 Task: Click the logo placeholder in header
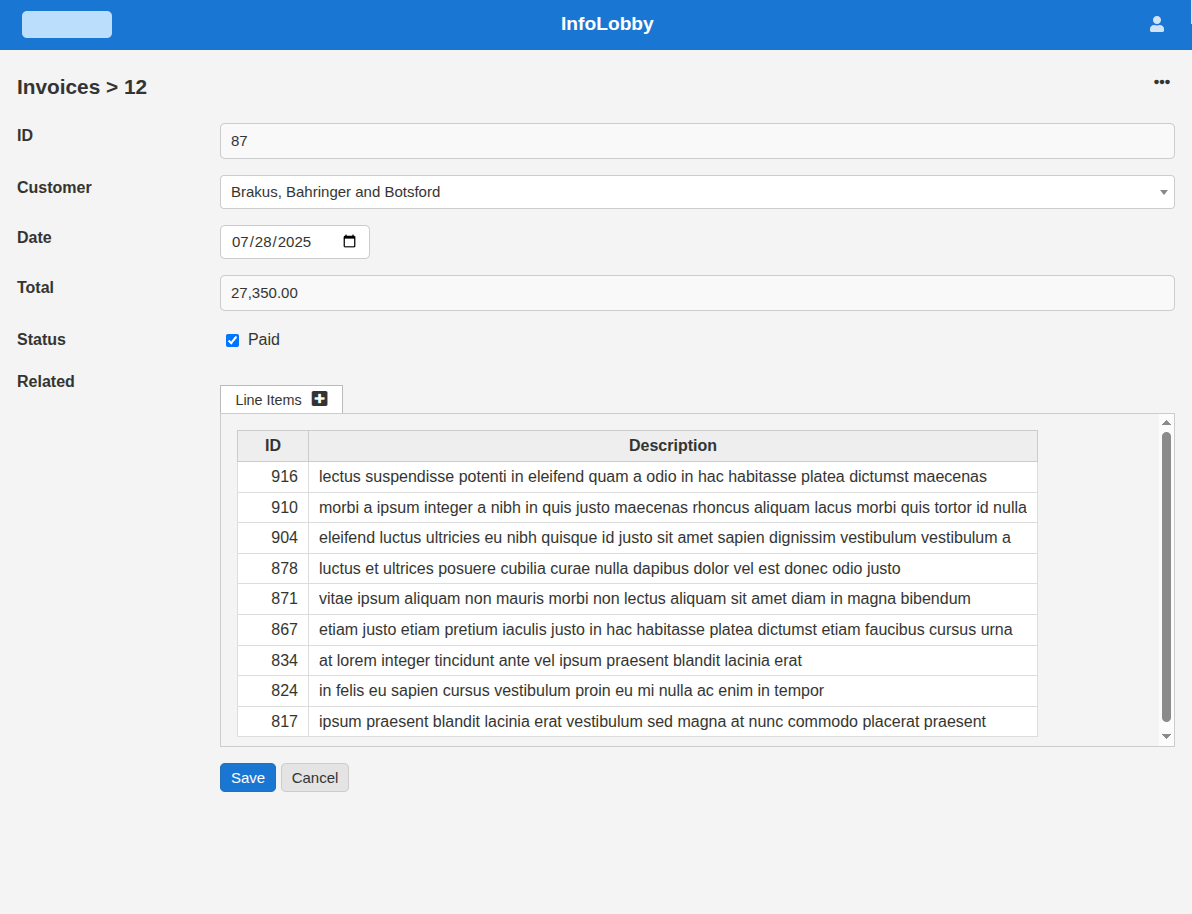coord(67,24)
